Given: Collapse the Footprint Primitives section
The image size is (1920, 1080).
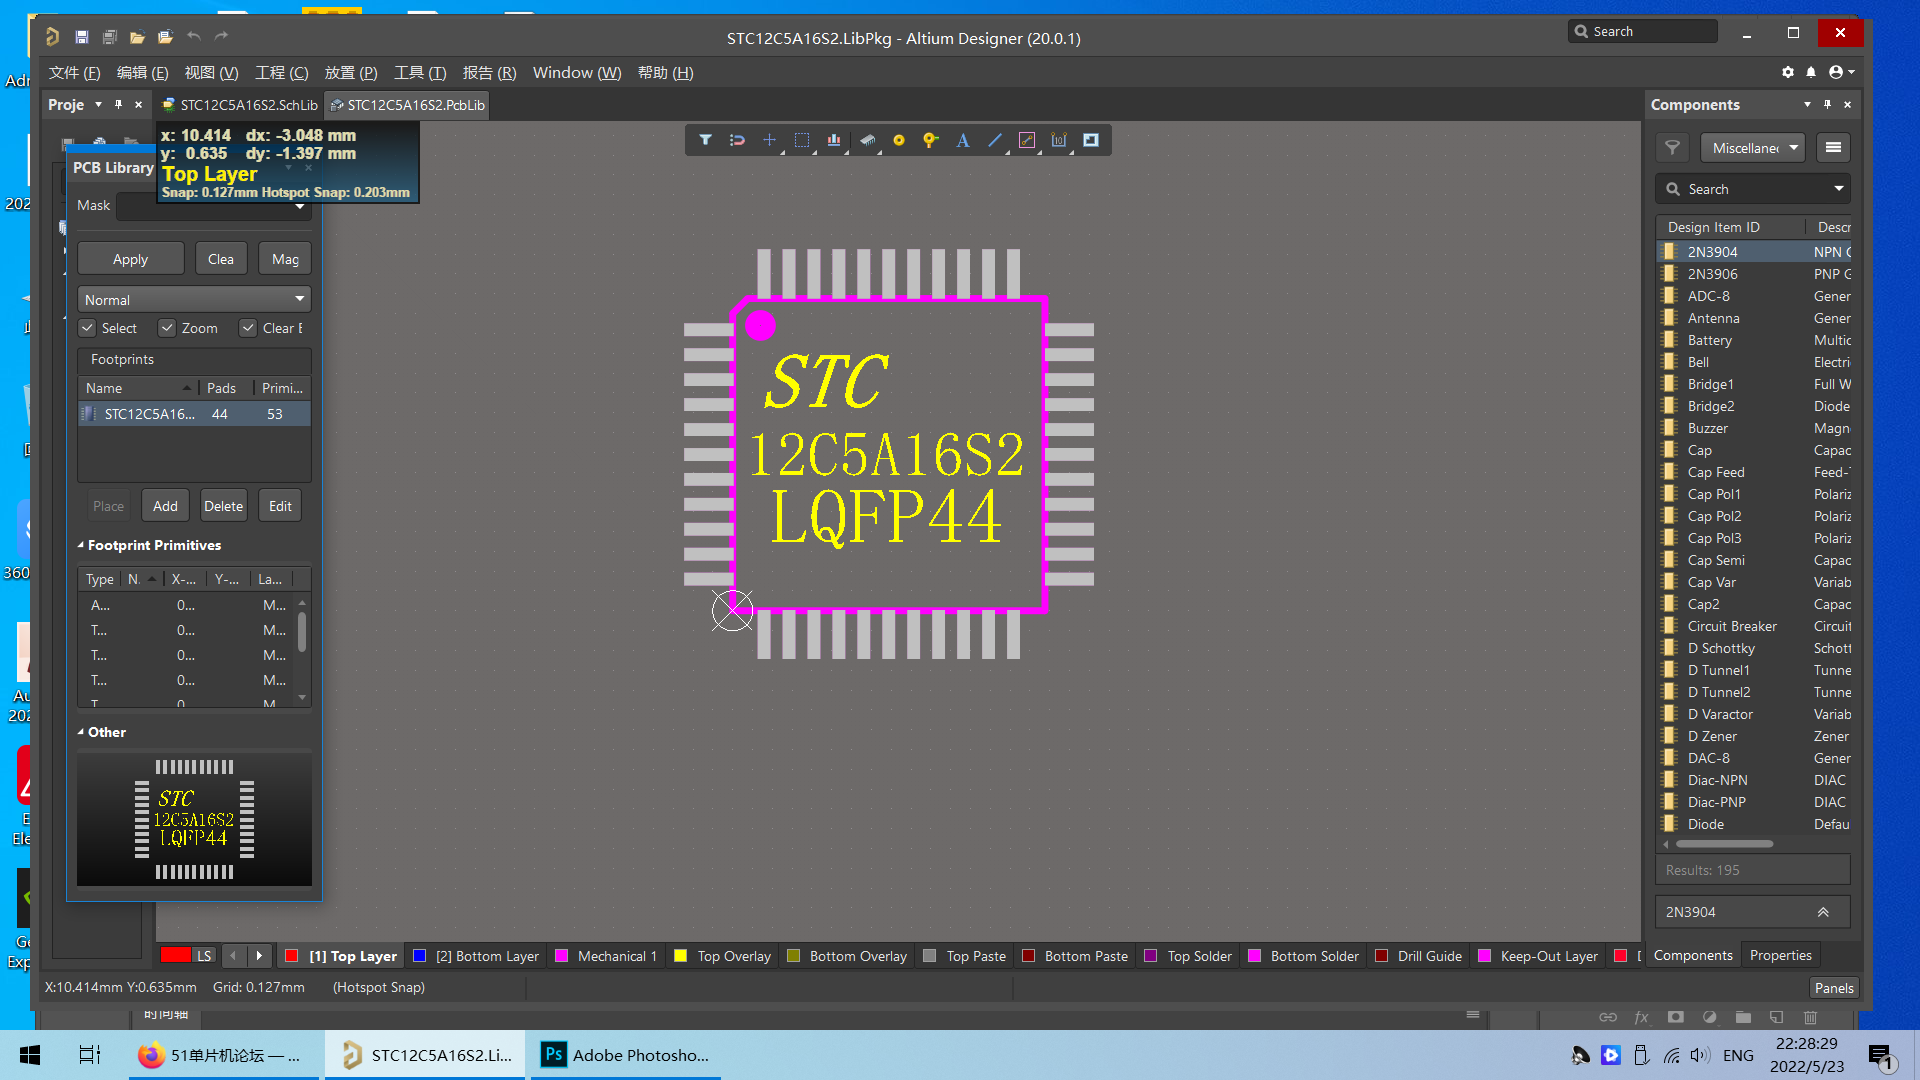Looking at the screenshot, I should click(81, 545).
